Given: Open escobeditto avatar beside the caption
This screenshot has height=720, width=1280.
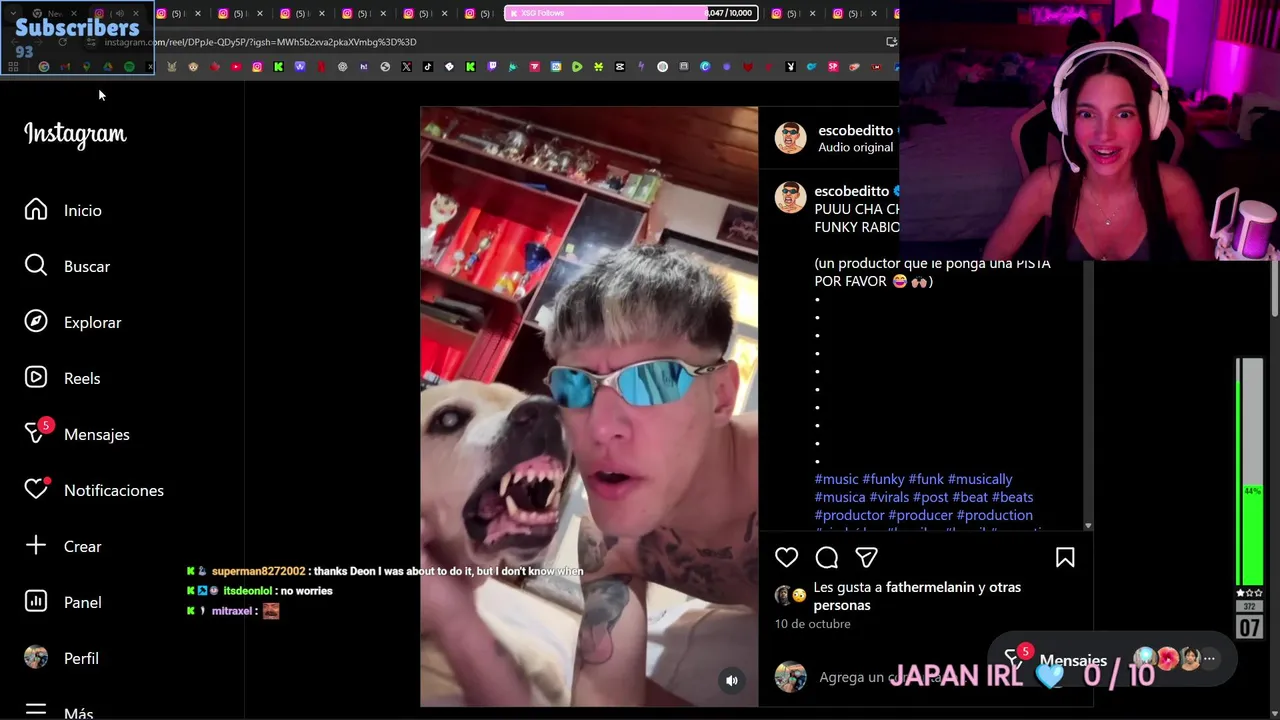Looking at the screenshot, I should (x=790, y=197).
